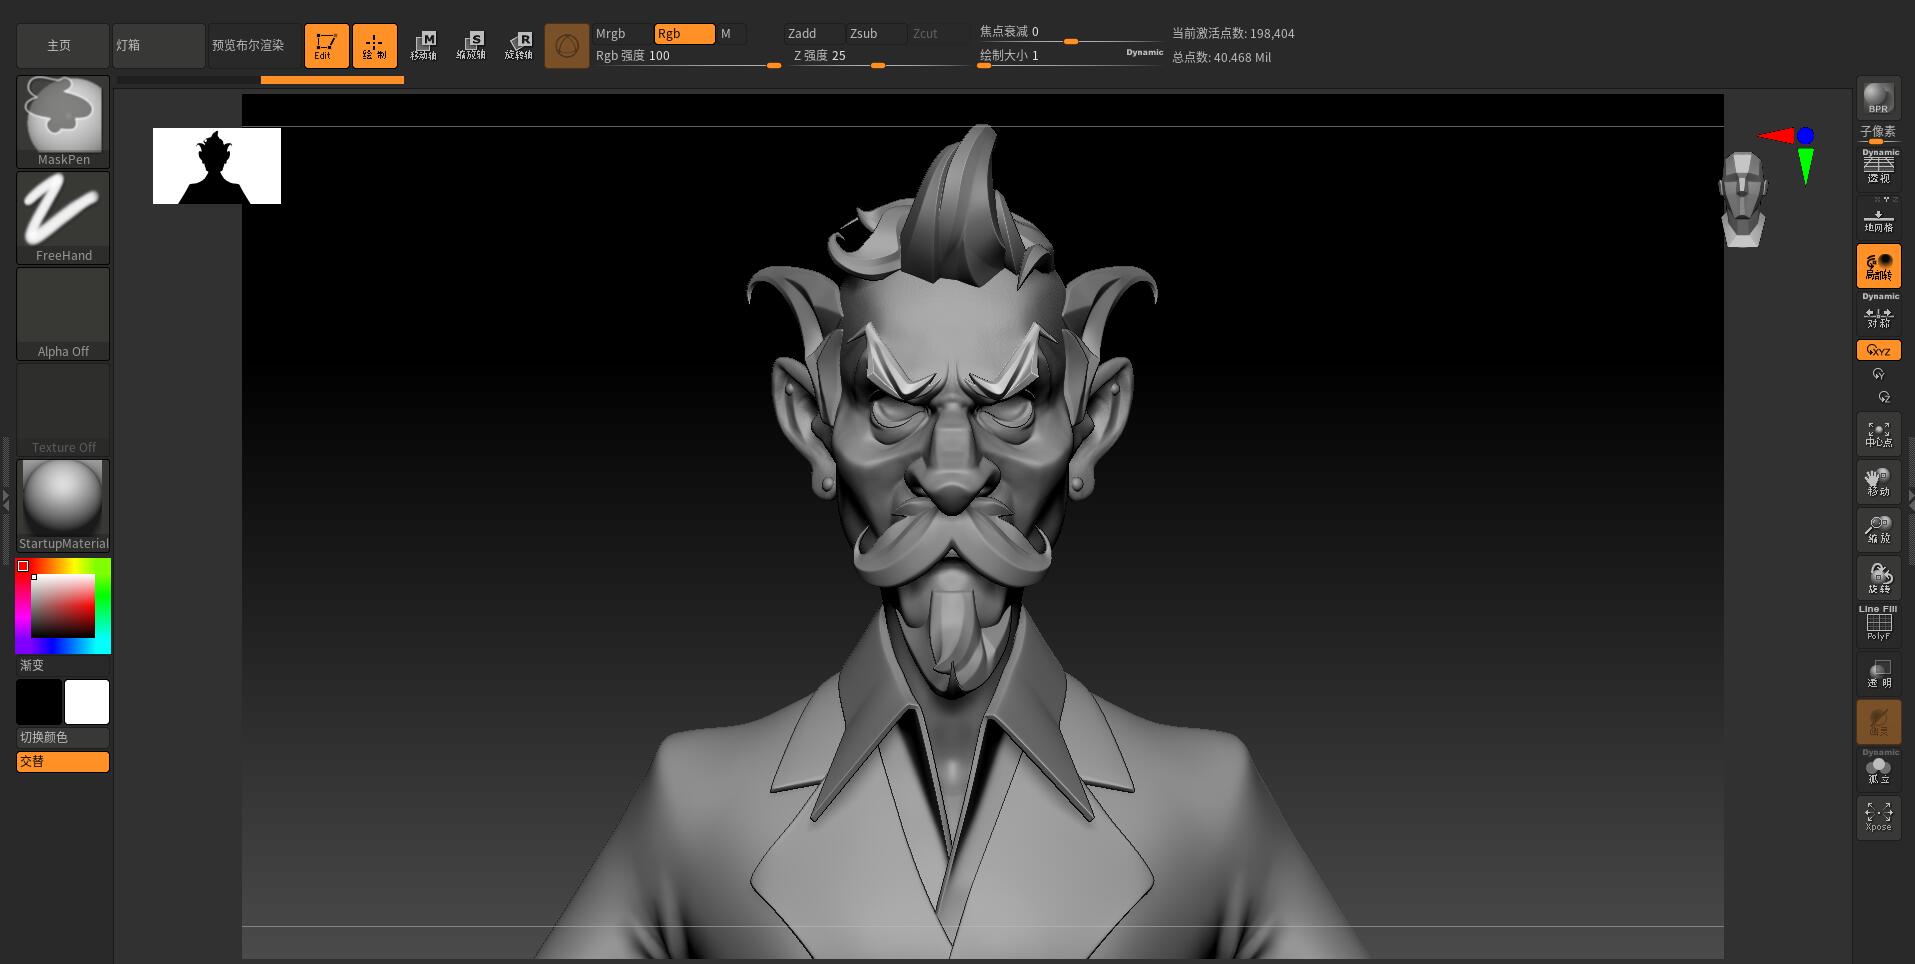Open the 灯箱 lightbox tab

[158, 45]
